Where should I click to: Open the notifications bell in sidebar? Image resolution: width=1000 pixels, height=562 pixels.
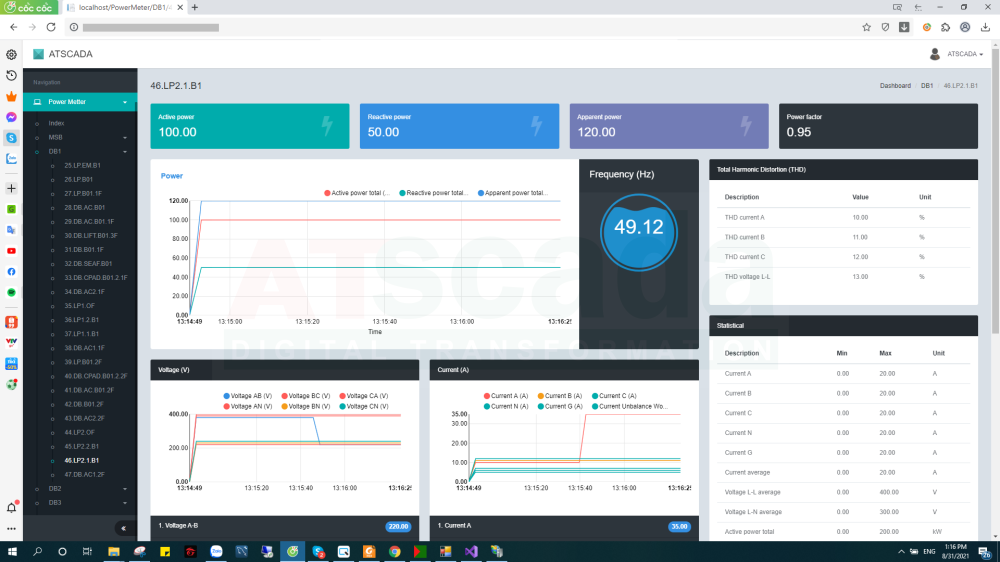(x=11, y=508)
